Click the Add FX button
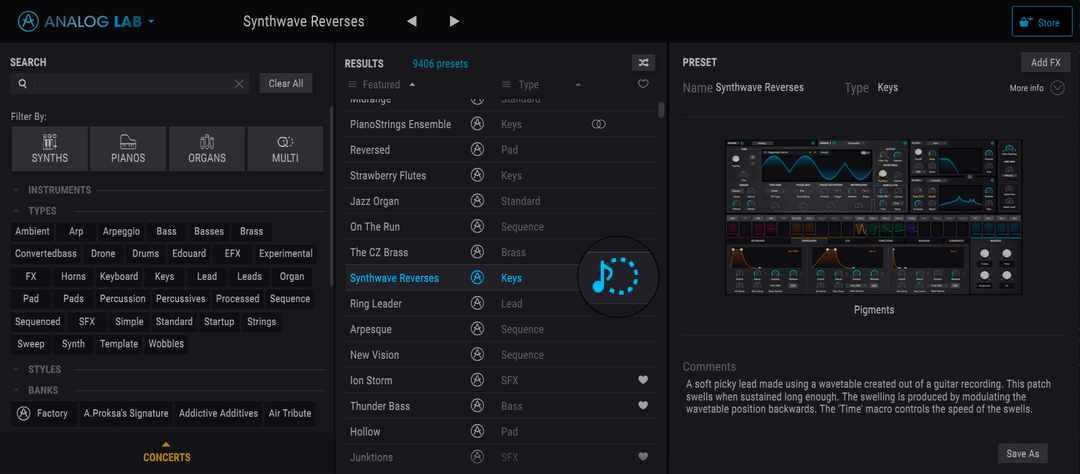 (1045, 63)
